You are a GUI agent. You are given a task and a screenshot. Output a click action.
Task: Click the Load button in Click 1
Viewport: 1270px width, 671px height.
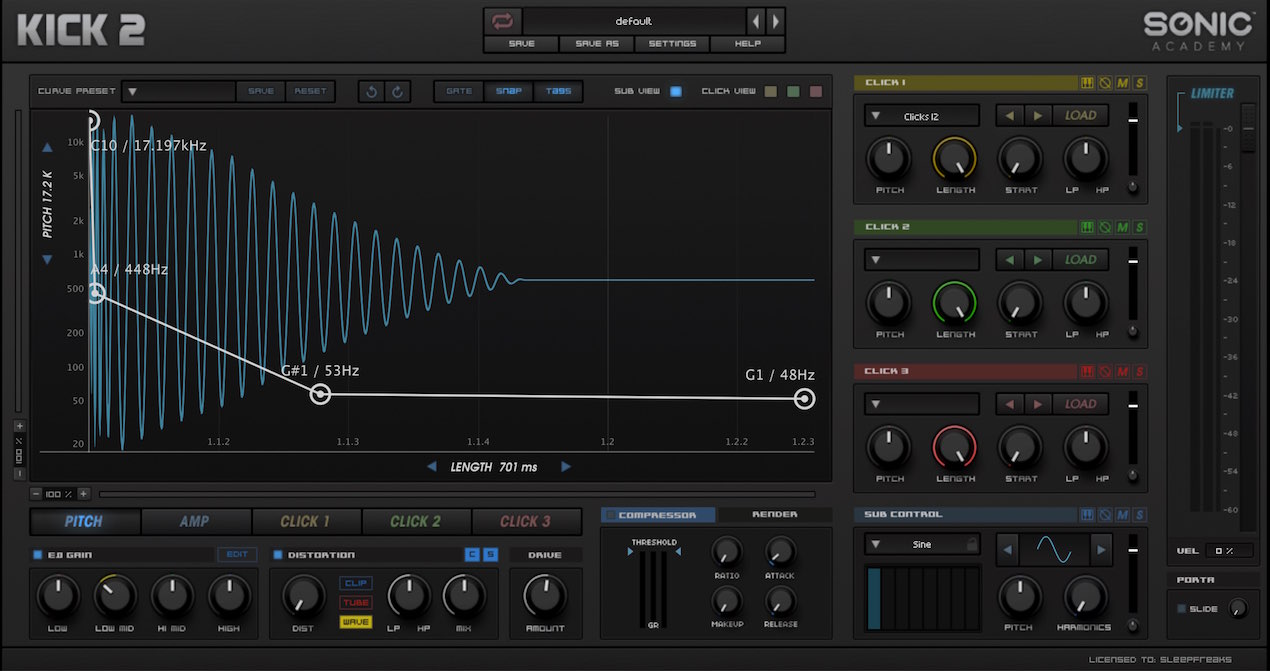1080,116
